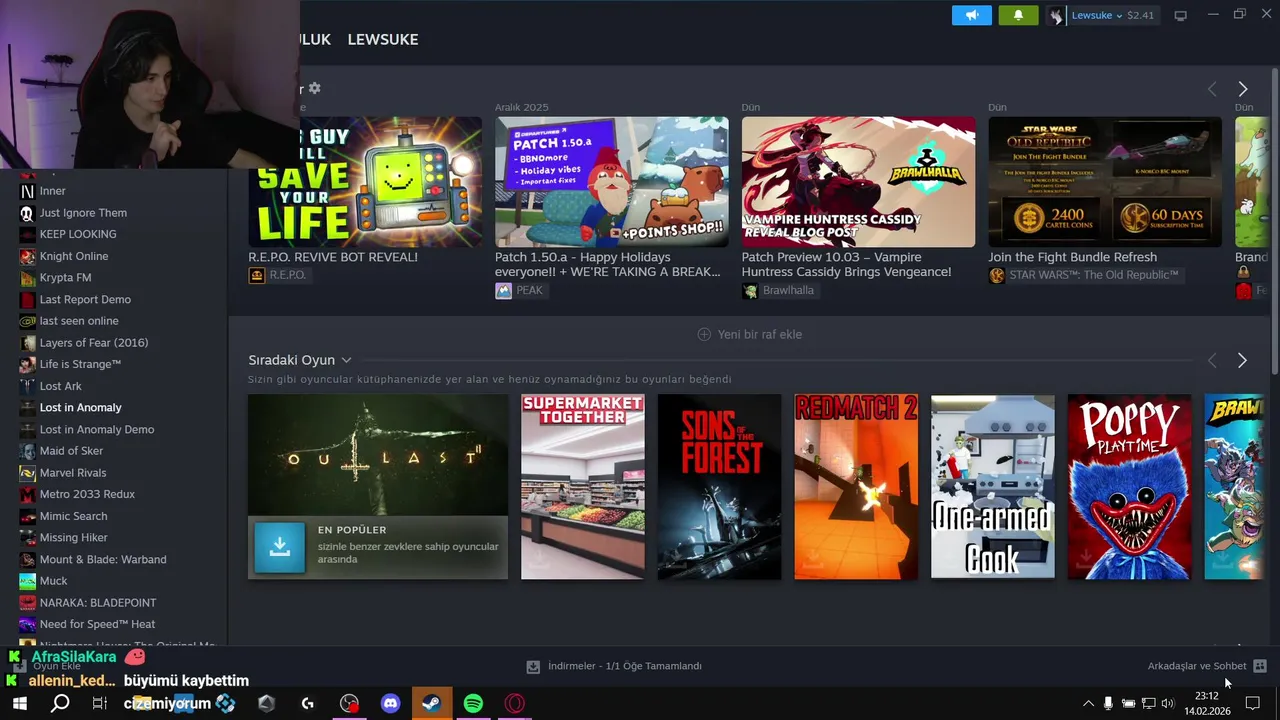Select NARAKA: BLADEPOINT in library
This screenshot has width=1280, height=720.
(x=98, y=603)
